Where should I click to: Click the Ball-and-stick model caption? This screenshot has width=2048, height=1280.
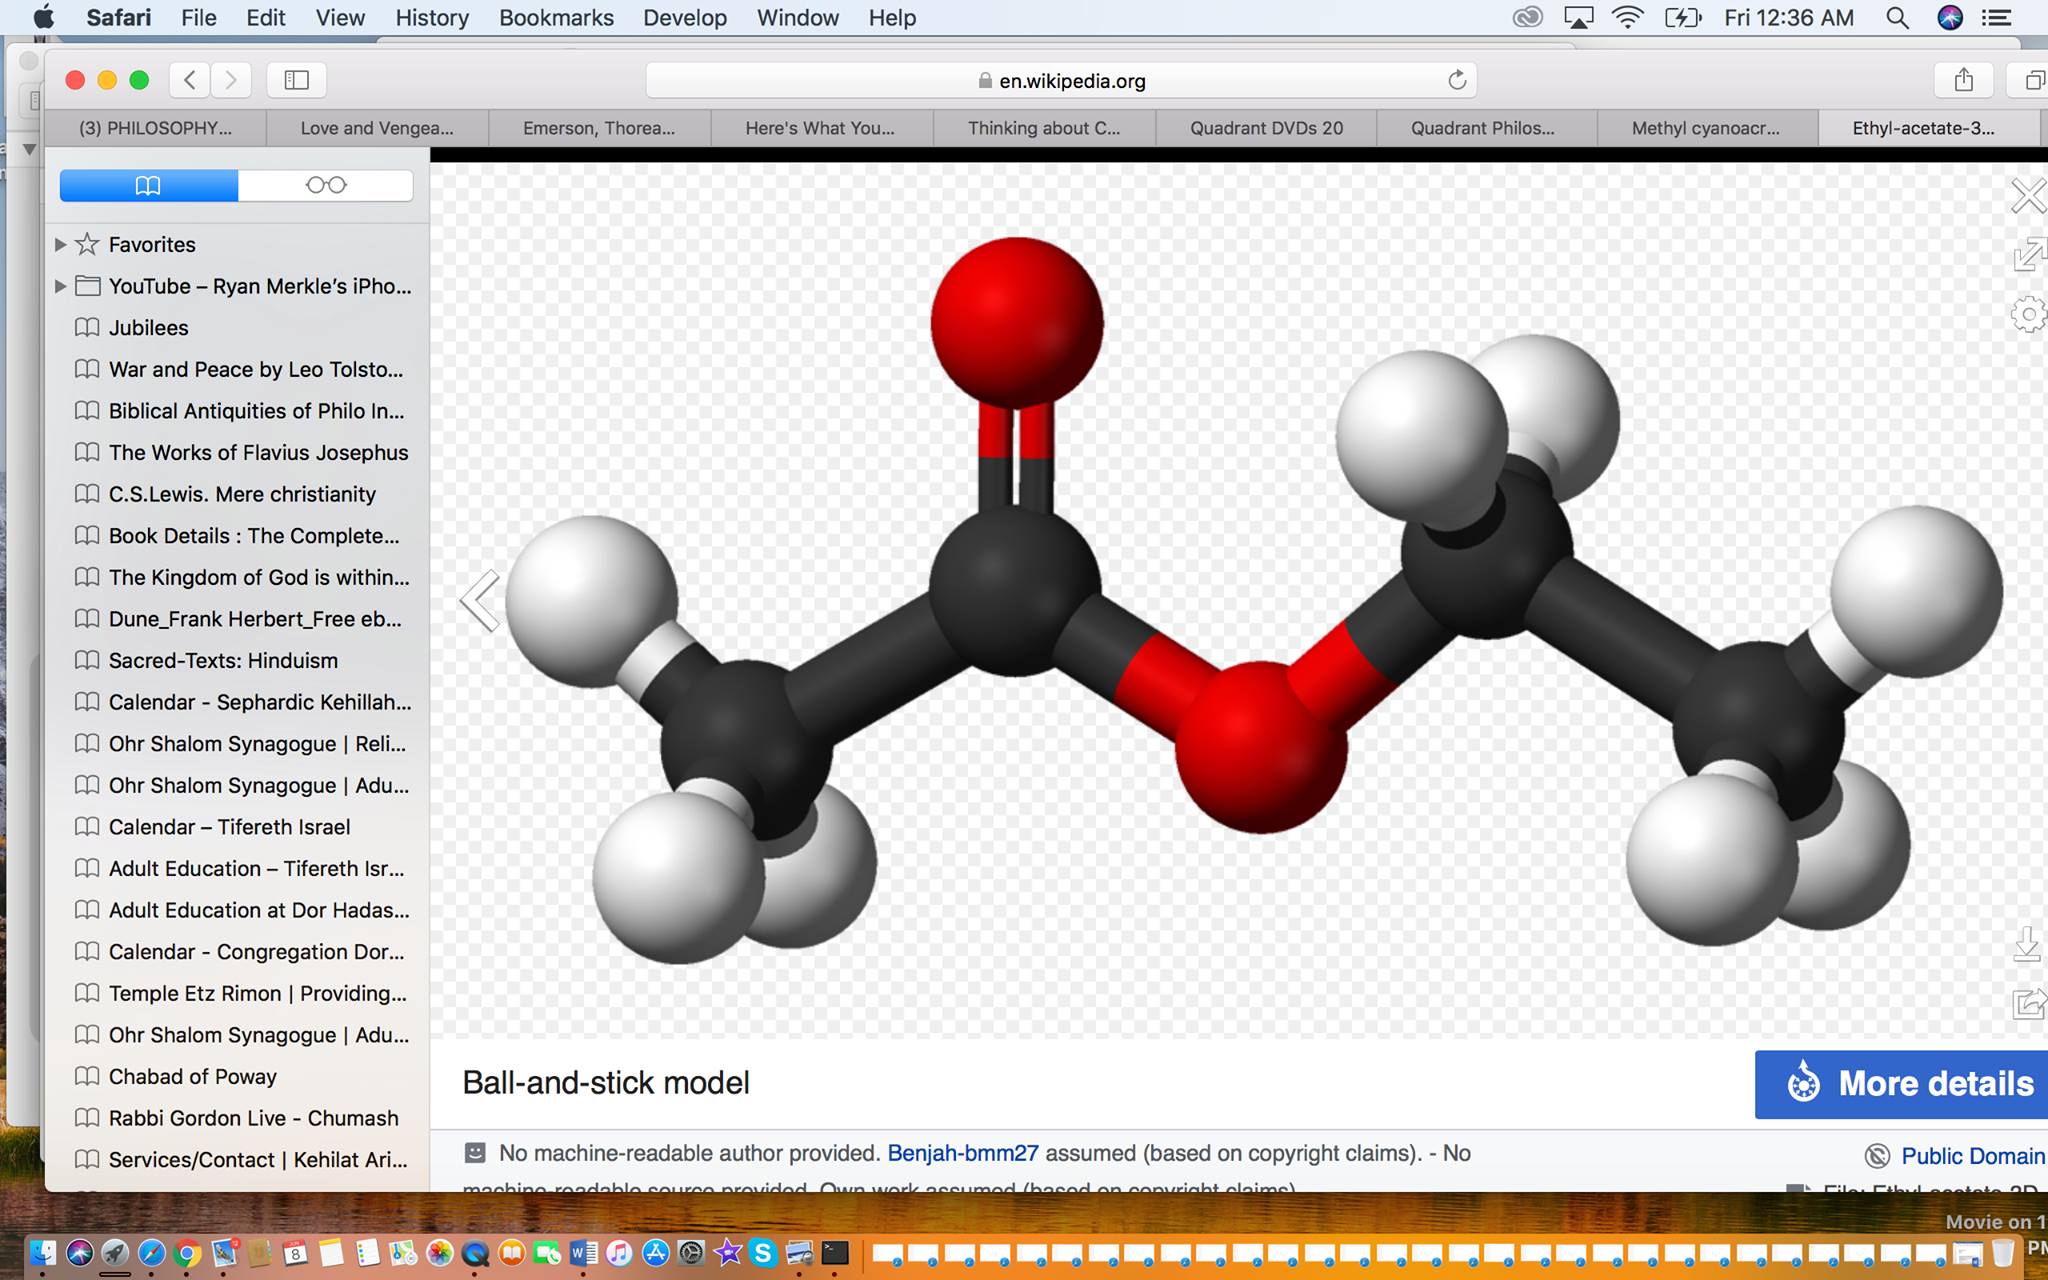[x=606, y=1083]
